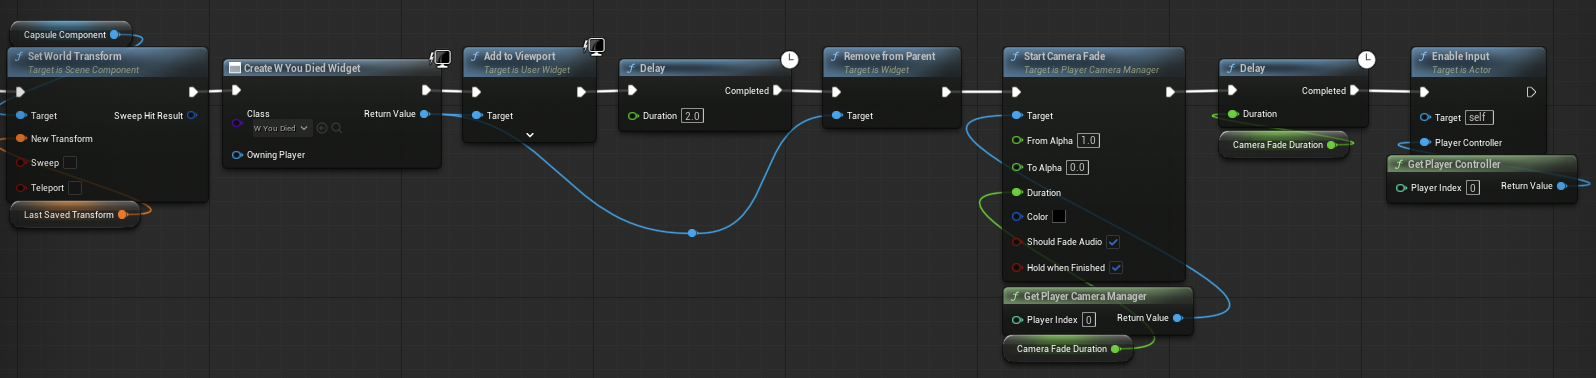Click the clock icon on first Delay node

point(789,59)
